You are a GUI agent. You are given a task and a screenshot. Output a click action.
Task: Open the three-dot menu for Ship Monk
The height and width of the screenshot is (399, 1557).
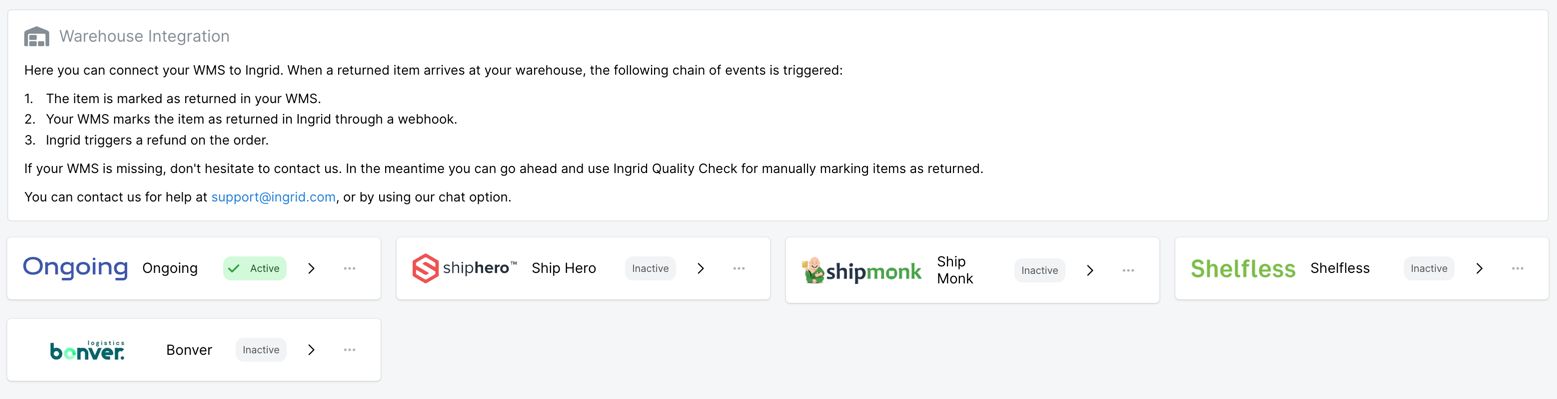click(1128, 270)
